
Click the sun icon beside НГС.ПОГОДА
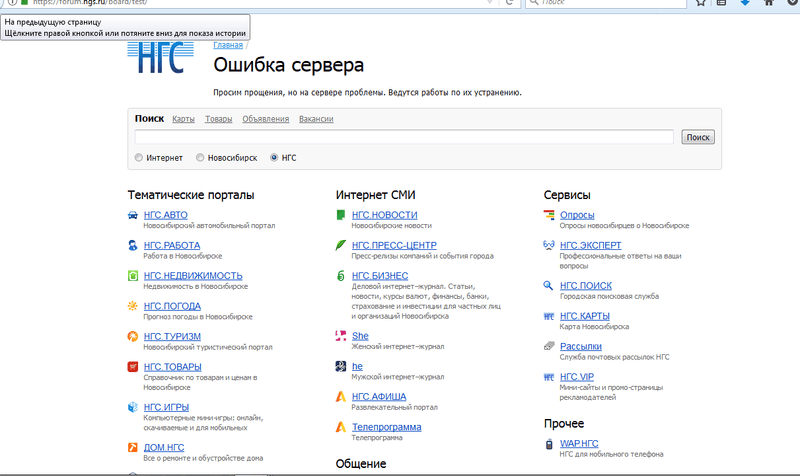click(133, 306)
